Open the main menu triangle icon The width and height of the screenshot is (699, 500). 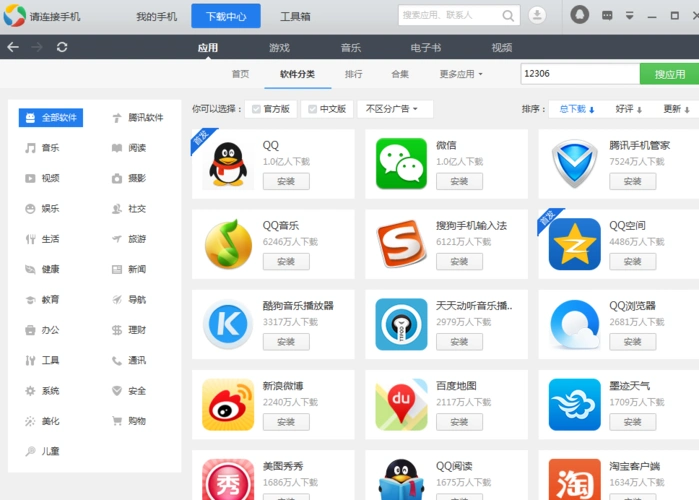(x=629, y=16)
